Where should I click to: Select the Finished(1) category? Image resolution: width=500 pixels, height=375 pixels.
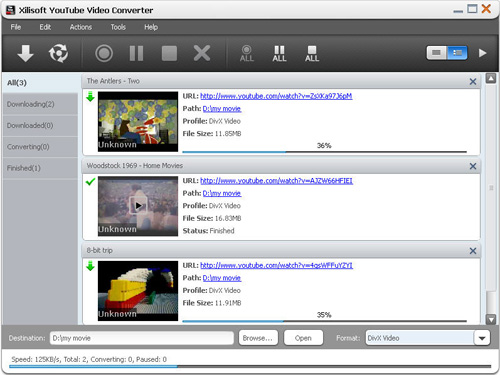tap(40, 168)
